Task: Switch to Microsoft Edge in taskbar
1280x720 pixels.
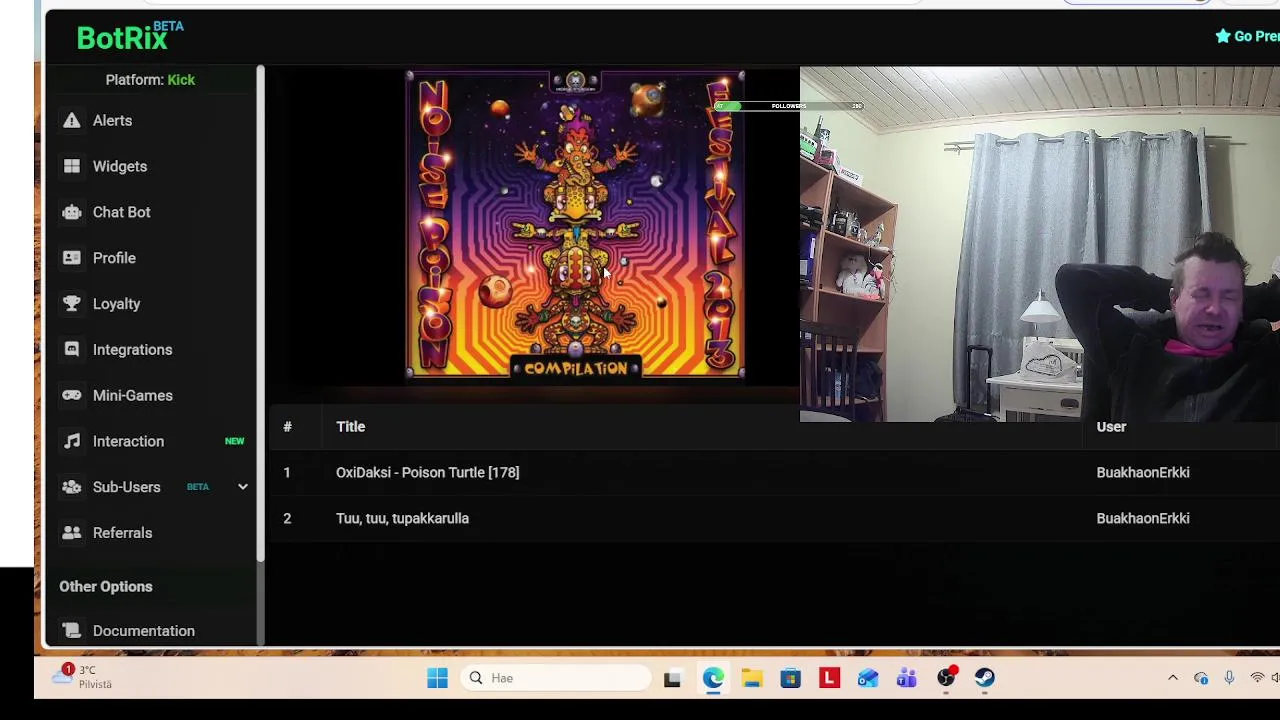Action: click(x=713, y=678)
